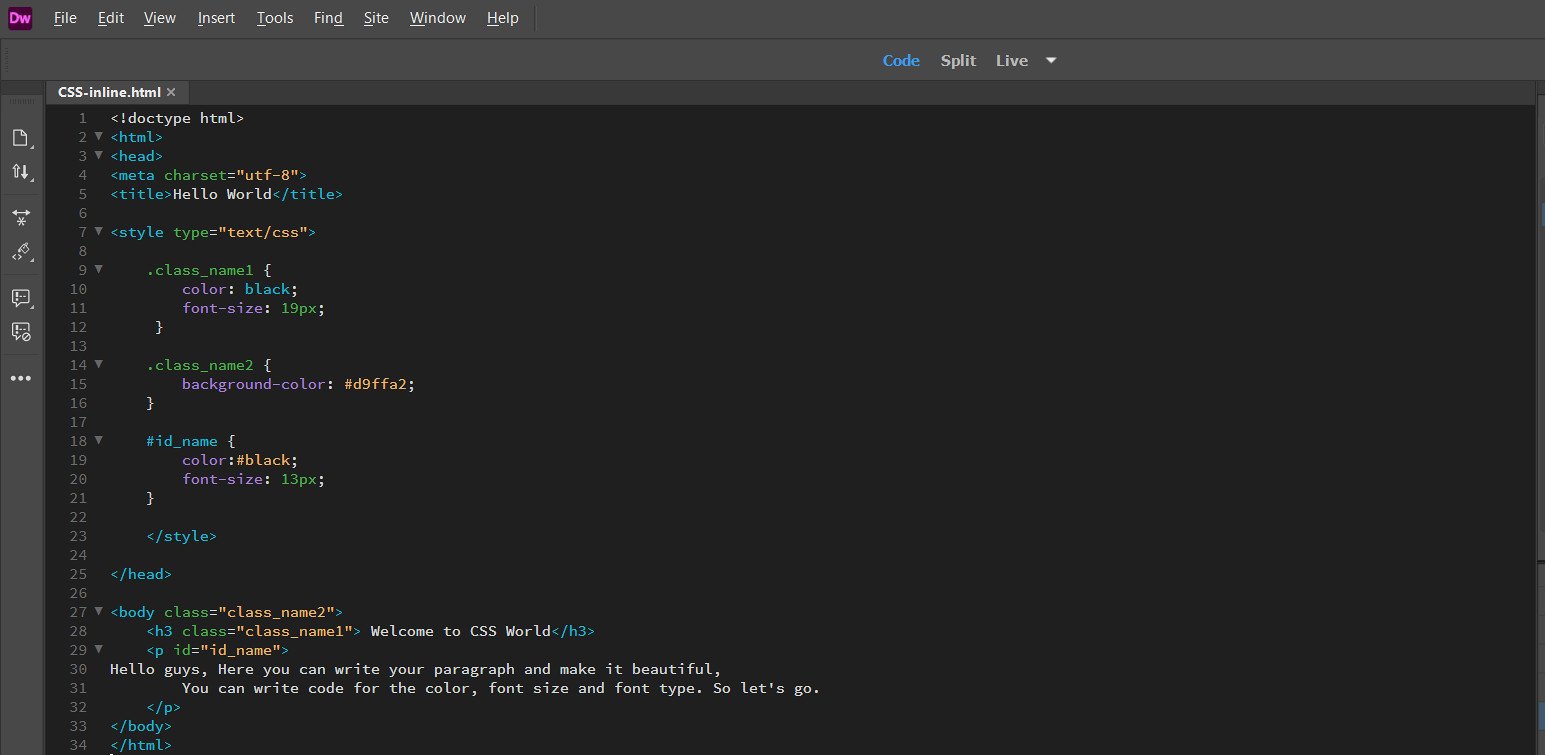1545x755 pixels.
Task: Open the Find menu
Action: pos(328,18)
